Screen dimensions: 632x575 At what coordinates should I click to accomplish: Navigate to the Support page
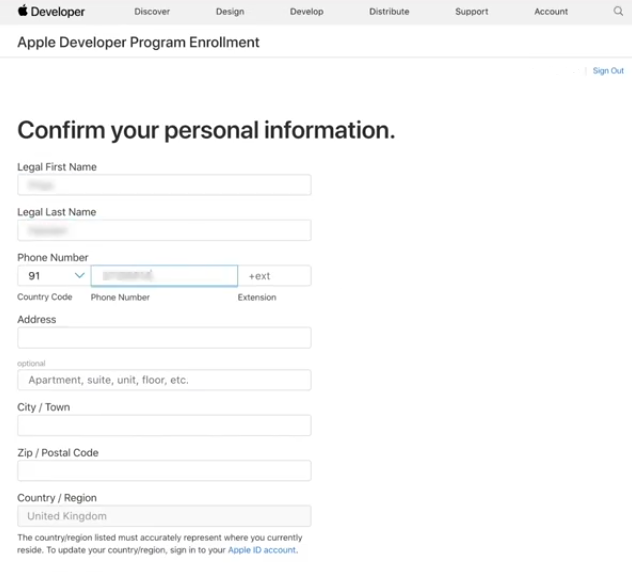pos(472,12)
